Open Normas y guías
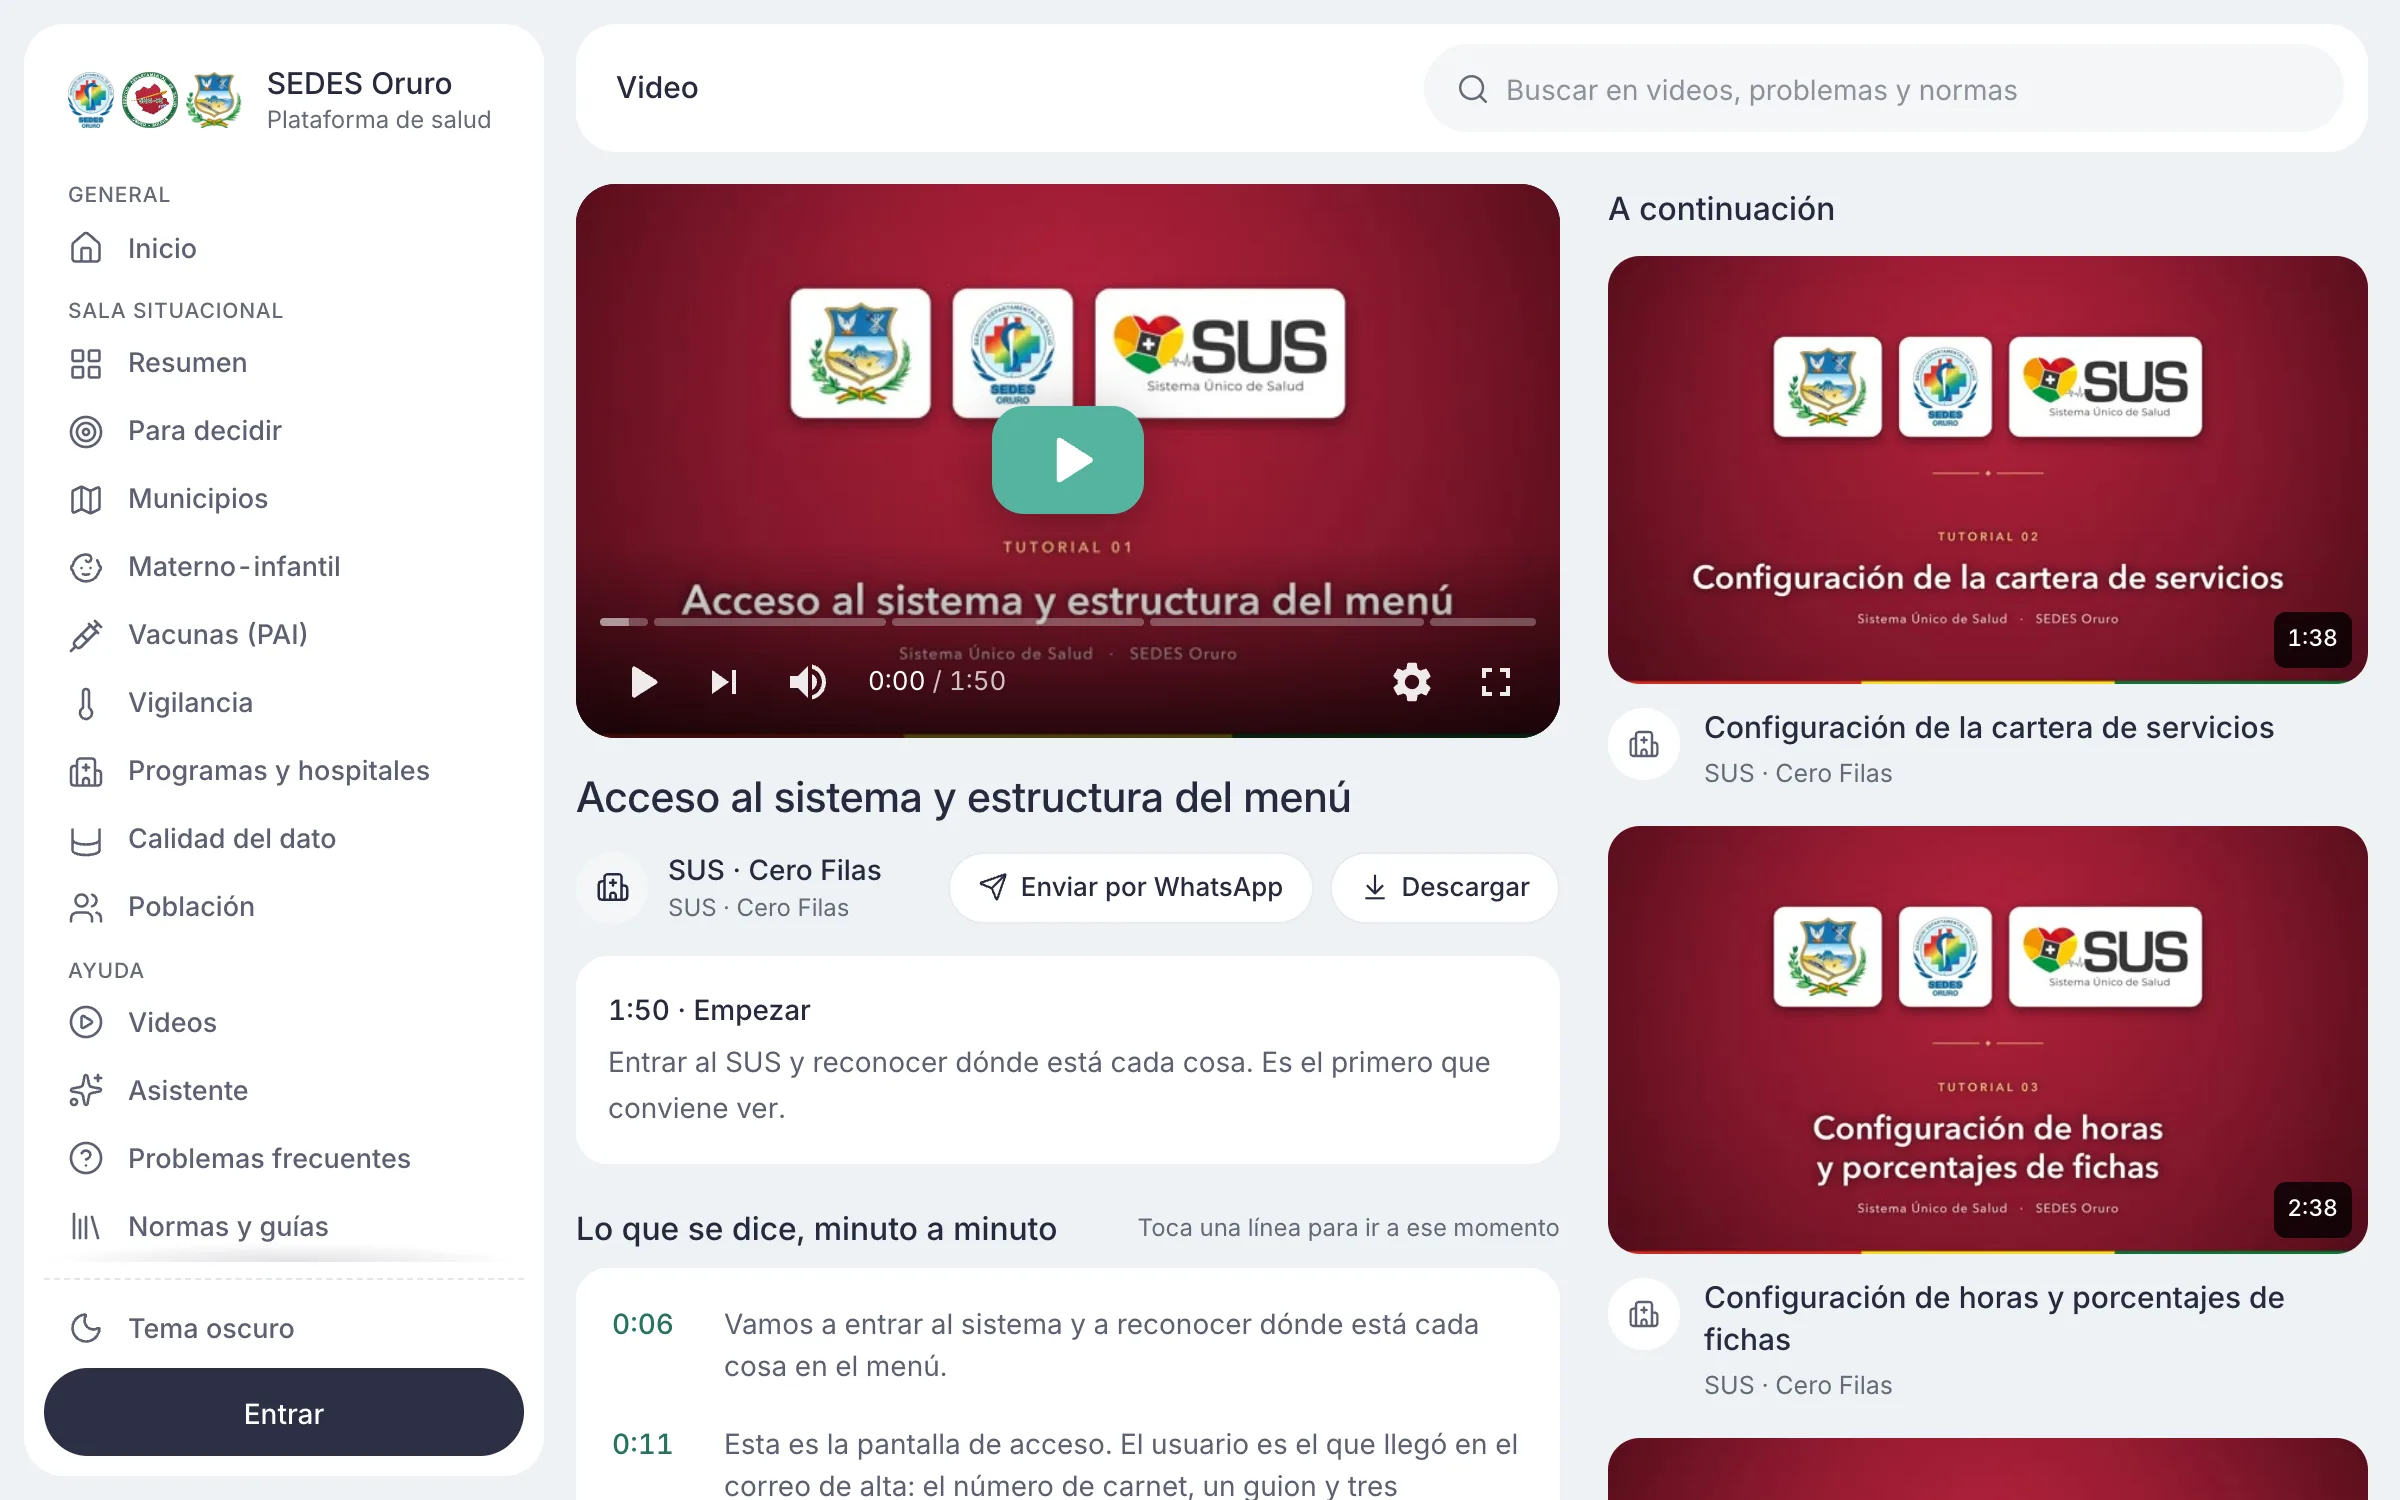 284,1226
